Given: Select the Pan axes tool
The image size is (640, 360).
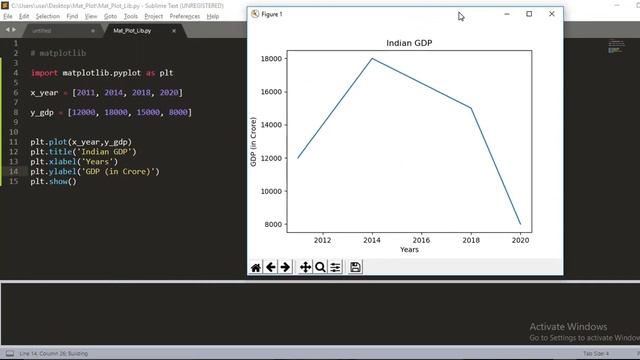Looking at the screenshot, I should (305, 267).
